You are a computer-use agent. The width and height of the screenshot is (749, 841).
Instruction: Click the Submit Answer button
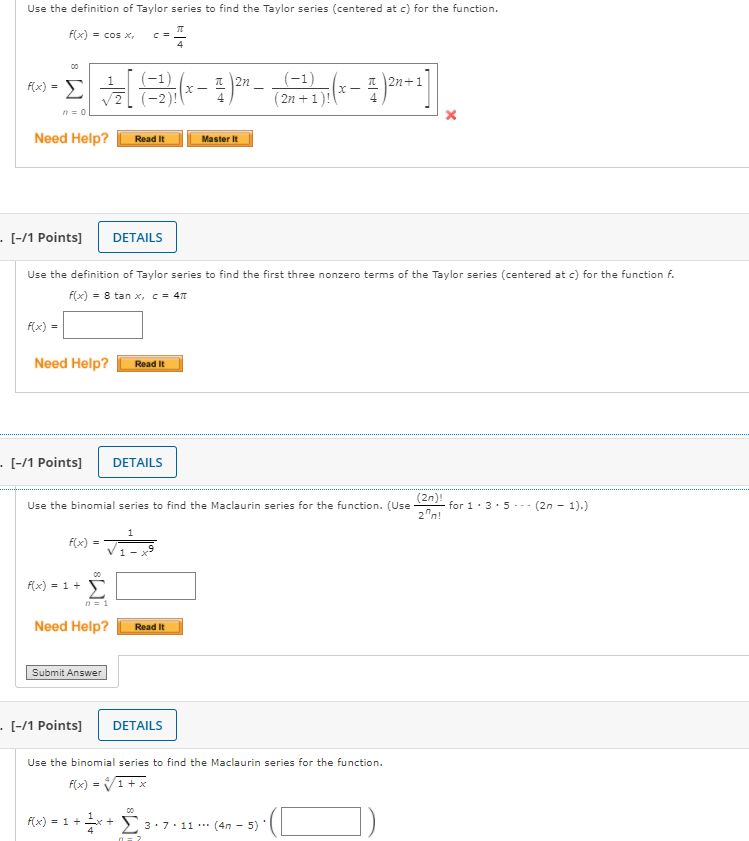(67, 672)
